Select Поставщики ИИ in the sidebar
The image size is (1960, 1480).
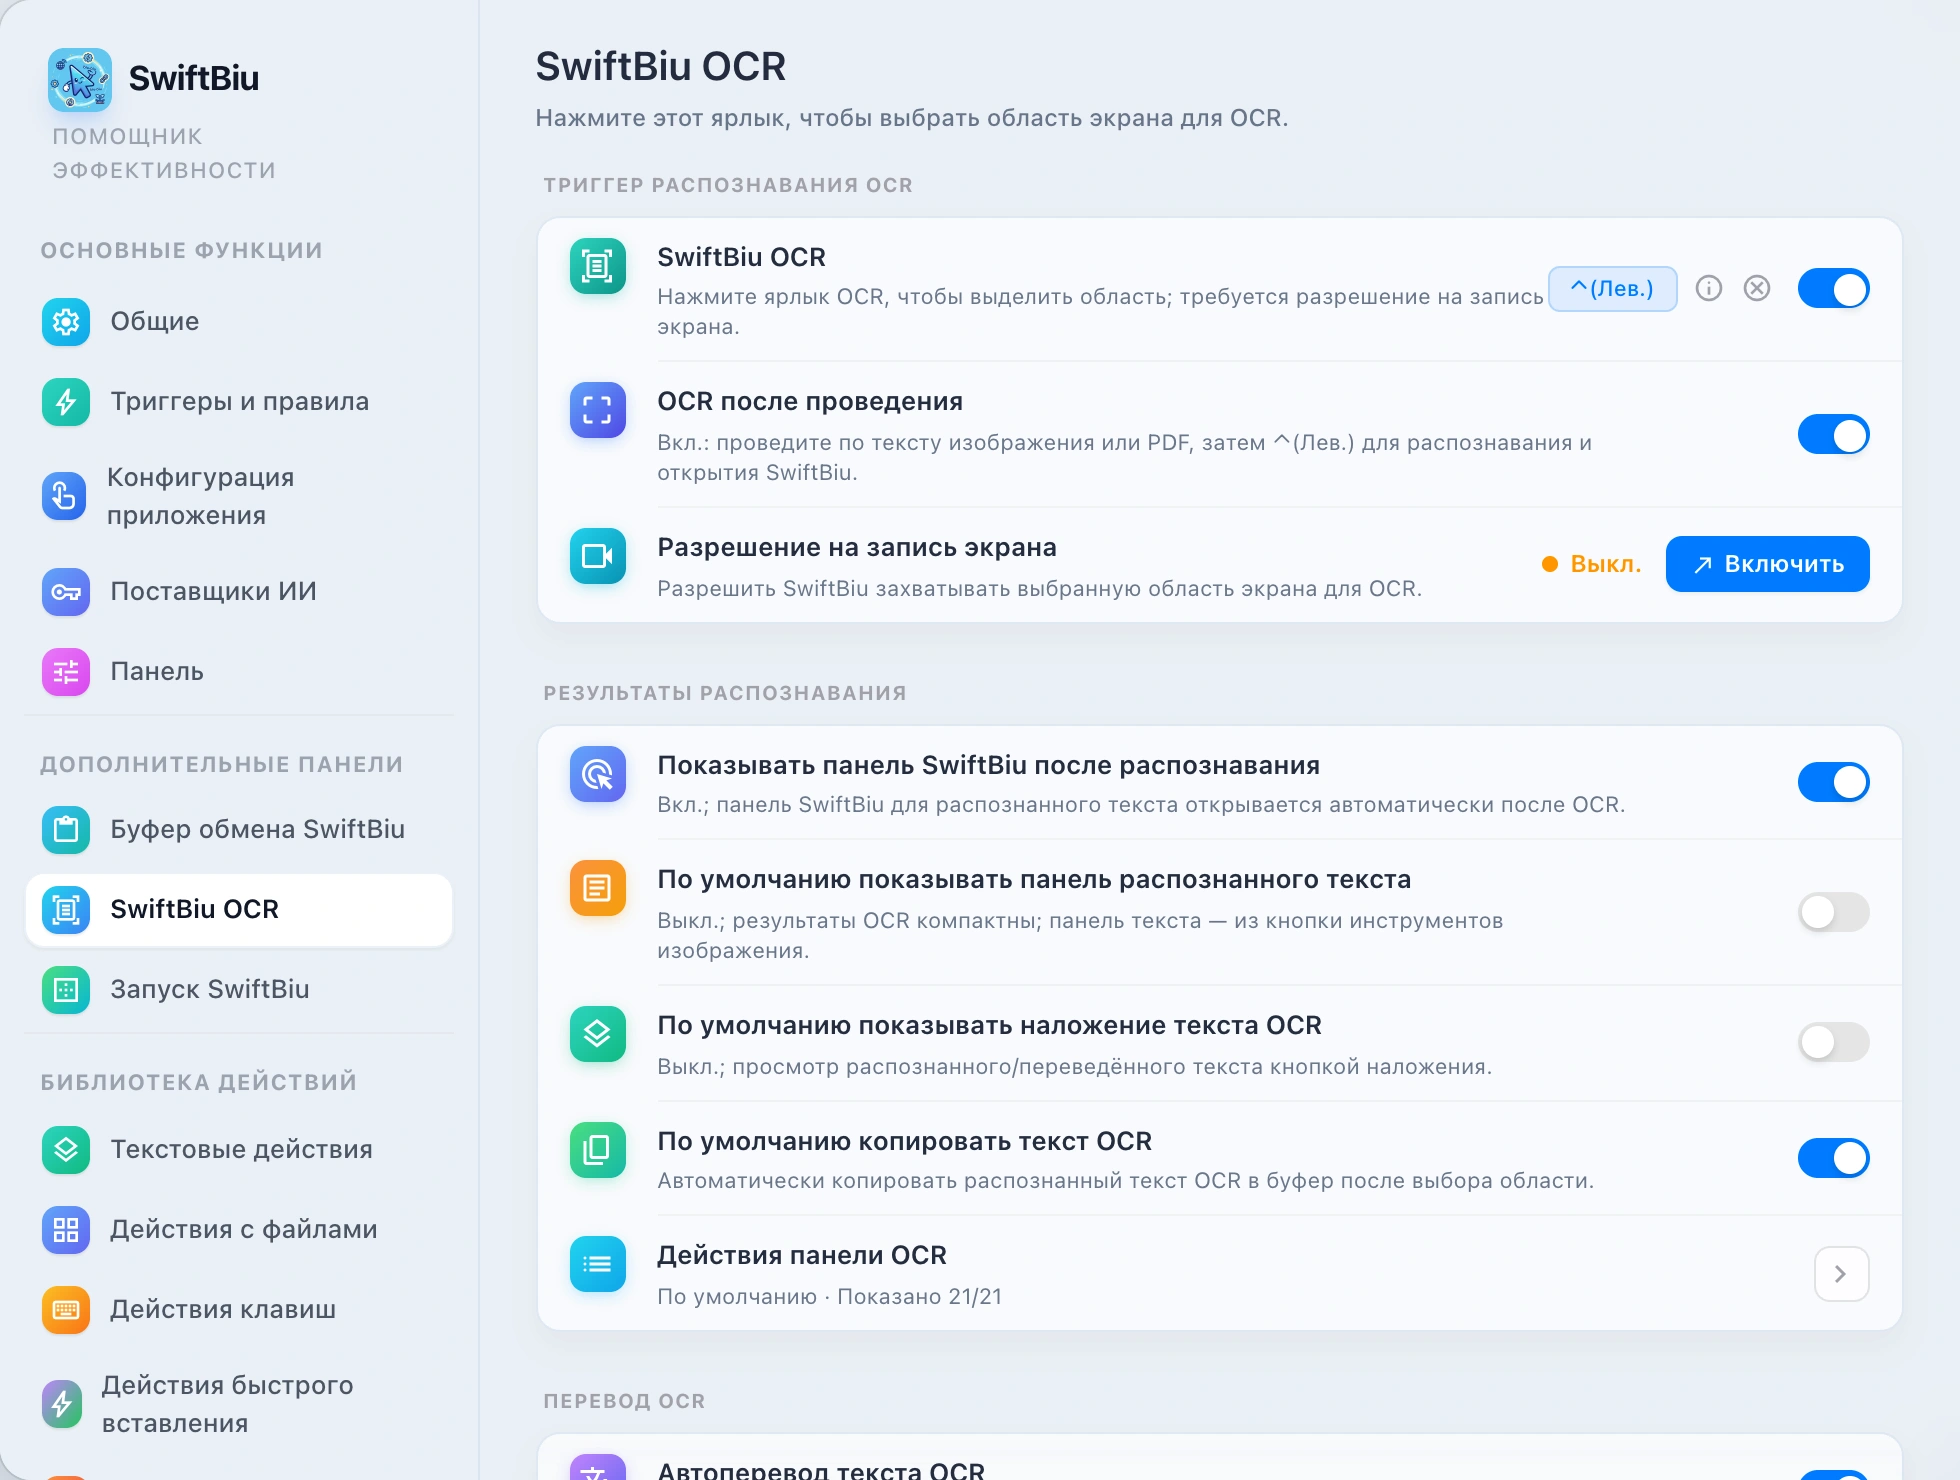(239, 592)
